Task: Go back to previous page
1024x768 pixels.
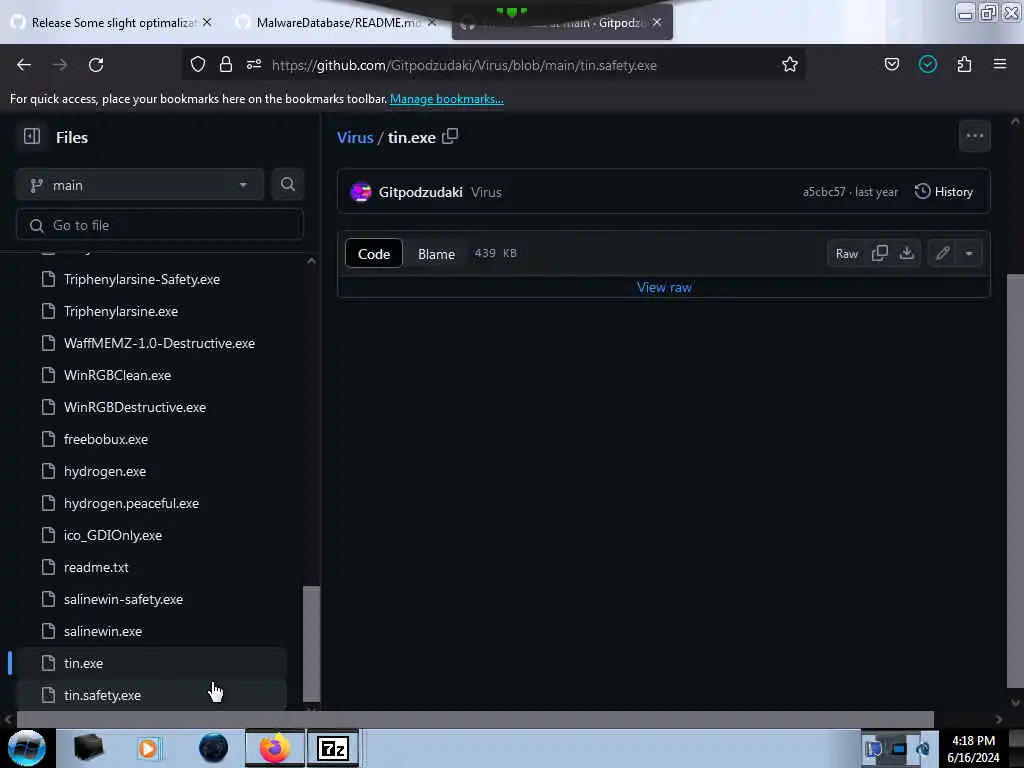Action: (24, 65)
